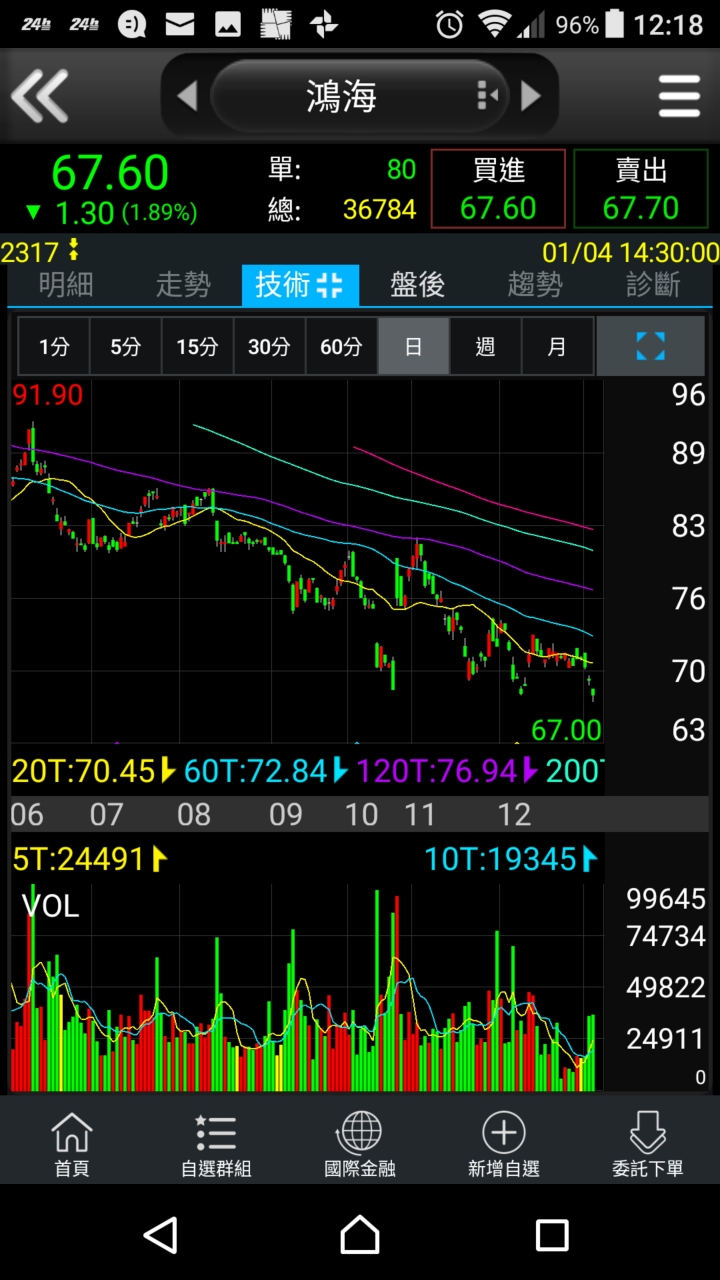720x1280 pixels.
Task: Tap the timestamp 01/04 14:30:00
Action: coord(631,251)
